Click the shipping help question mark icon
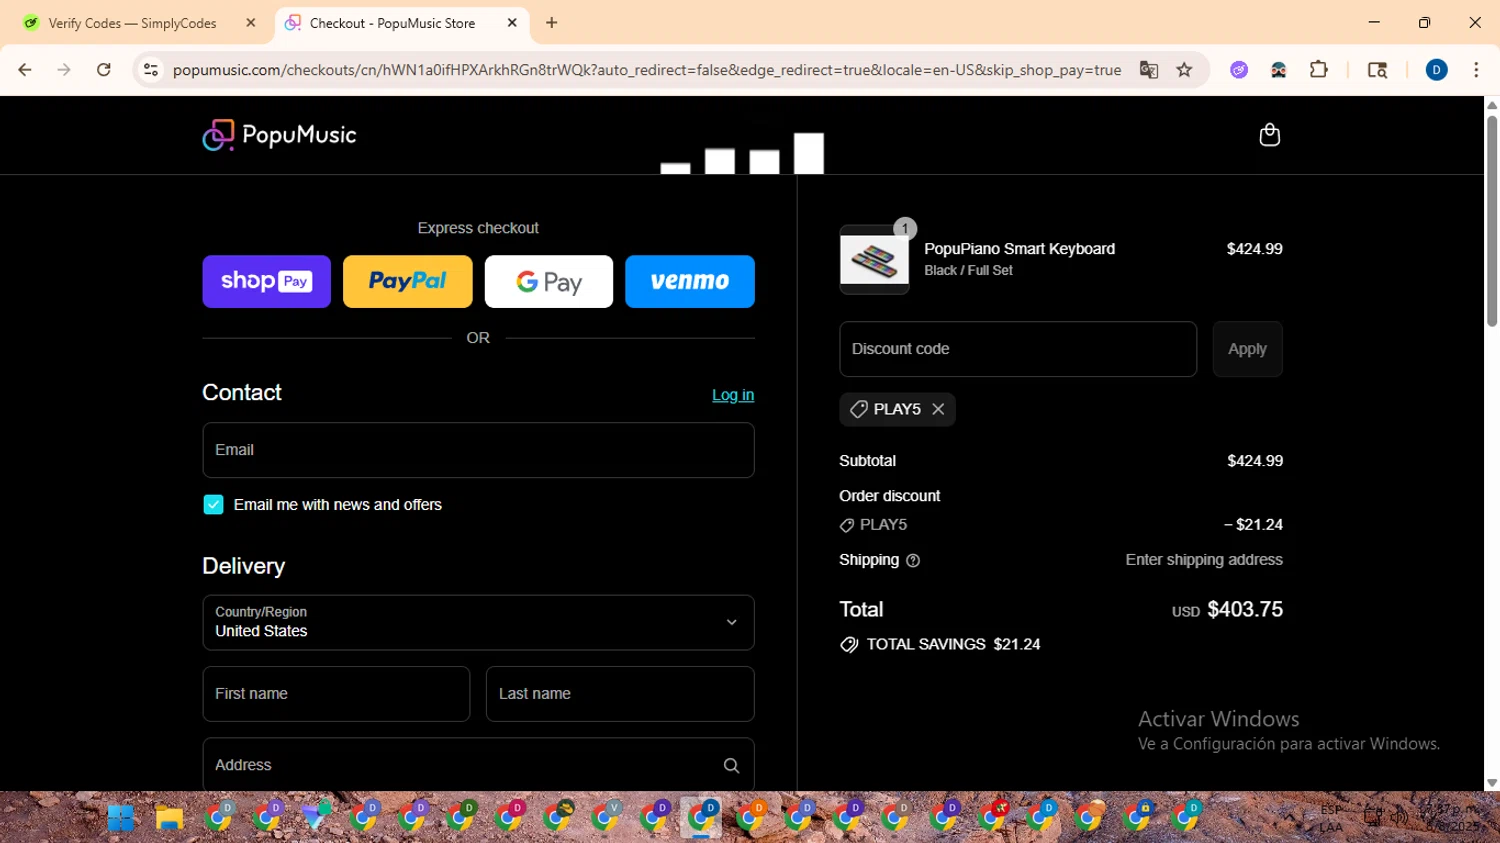1500x843 pixels. point(912,561)
